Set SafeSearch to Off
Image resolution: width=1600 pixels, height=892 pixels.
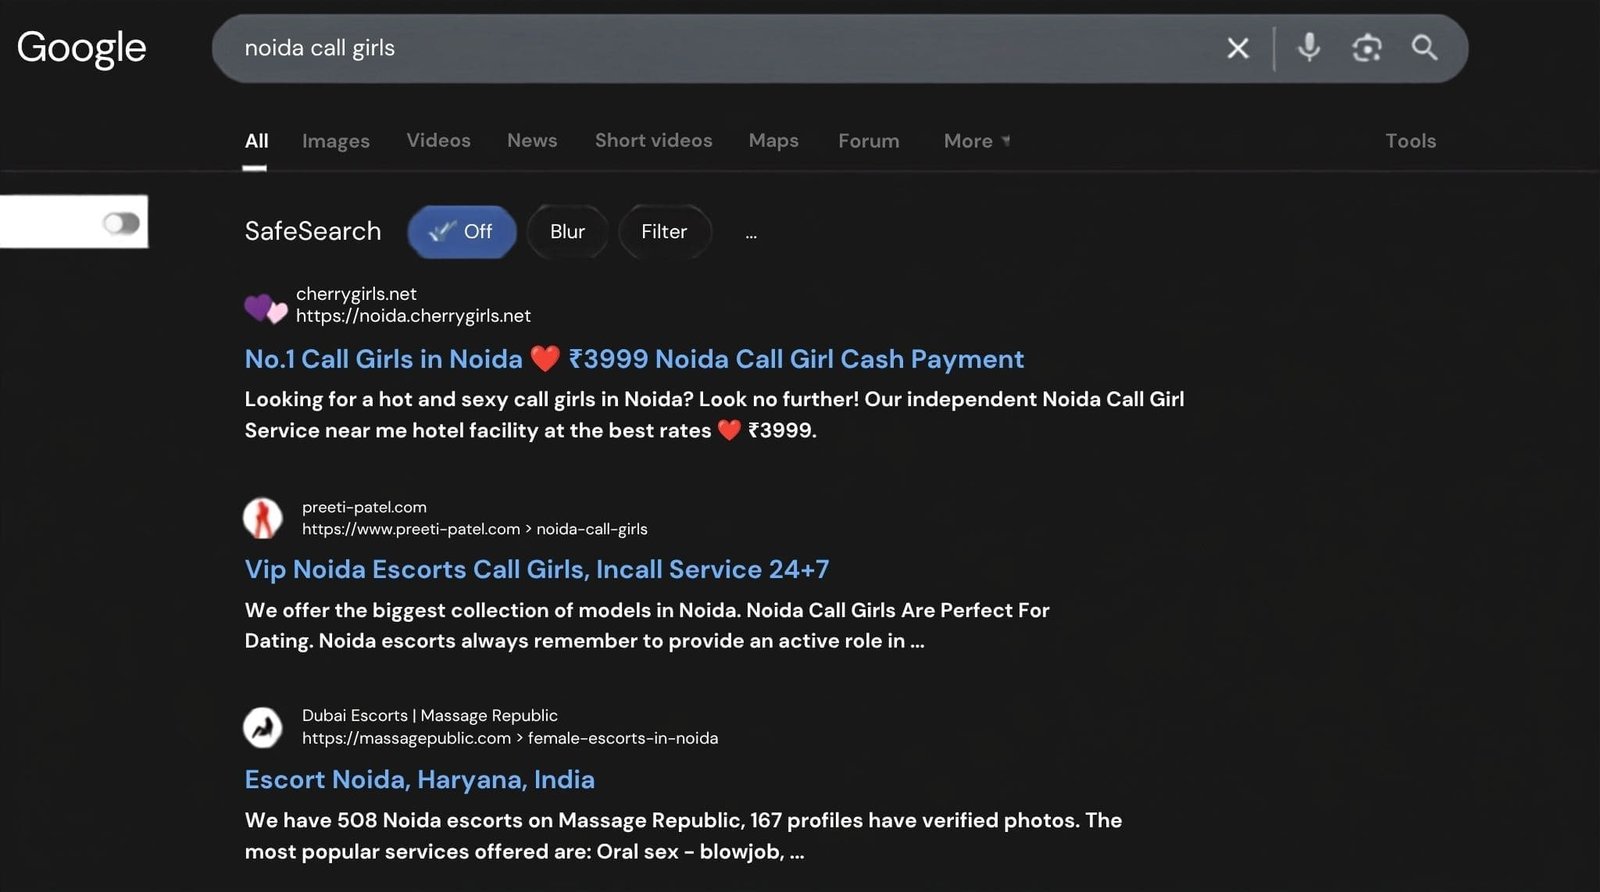pos(461,232)
